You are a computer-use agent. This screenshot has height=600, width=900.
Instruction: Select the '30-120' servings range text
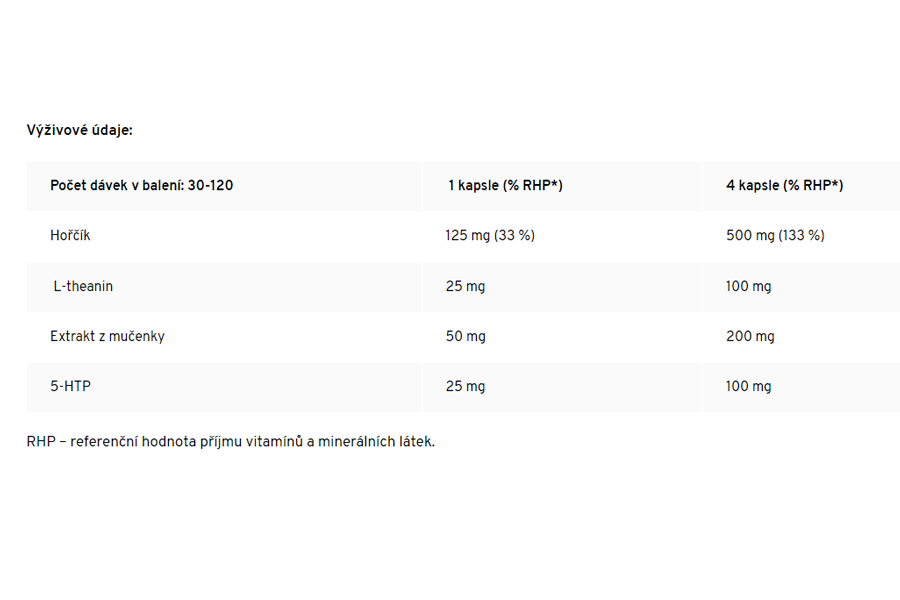click(x=210, y=185)
